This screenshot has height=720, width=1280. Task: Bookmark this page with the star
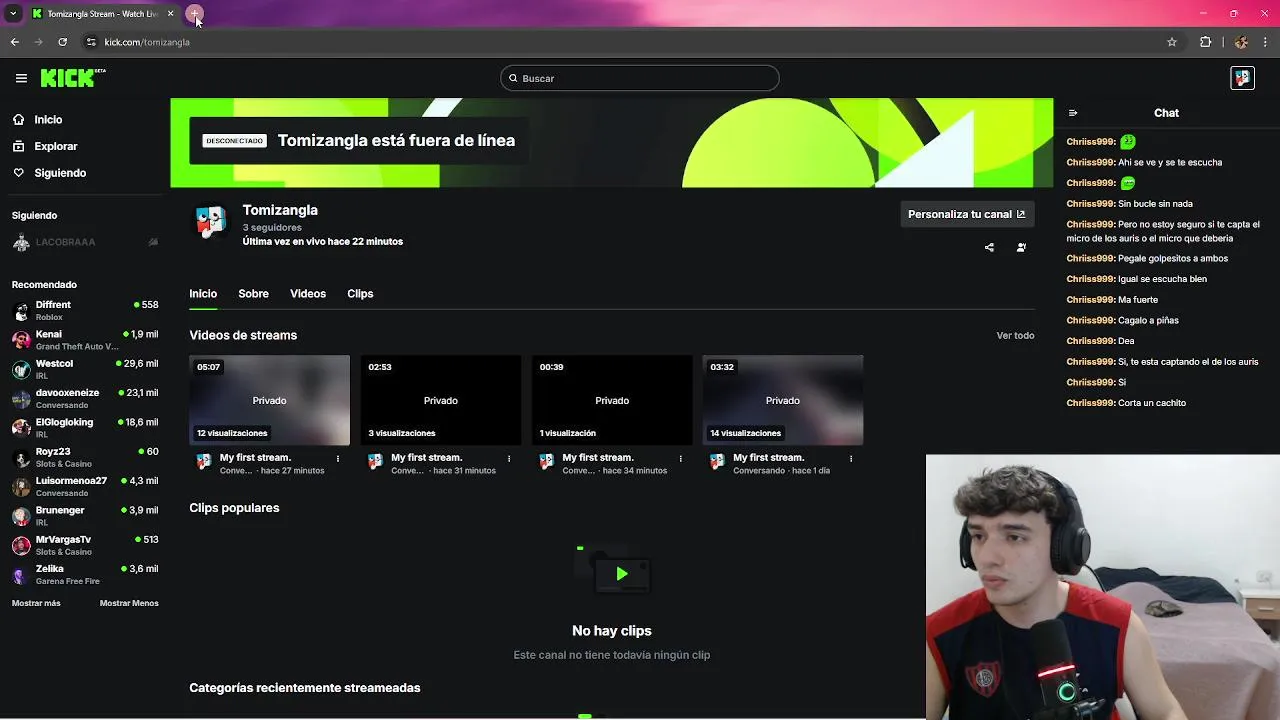[x=1172, y=42]
